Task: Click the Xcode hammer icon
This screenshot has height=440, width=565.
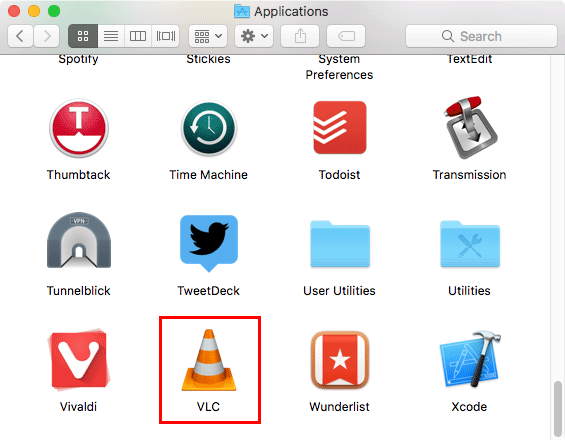Action: coord(470,359)
